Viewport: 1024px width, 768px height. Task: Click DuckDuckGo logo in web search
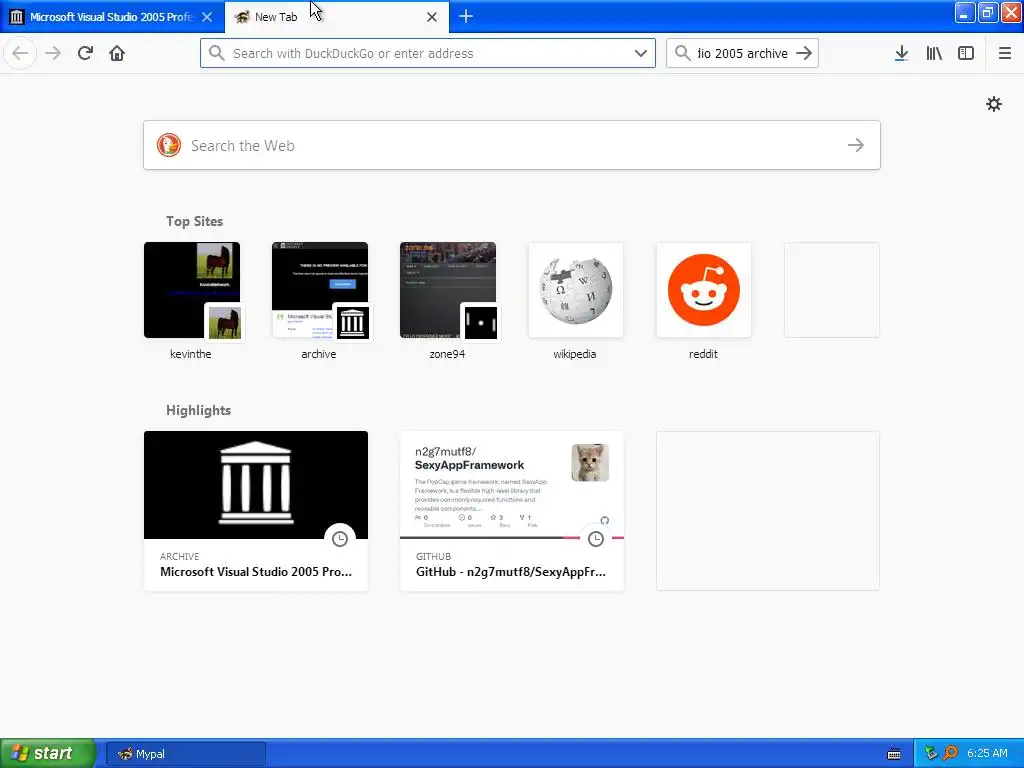click(x=168, y=145)
